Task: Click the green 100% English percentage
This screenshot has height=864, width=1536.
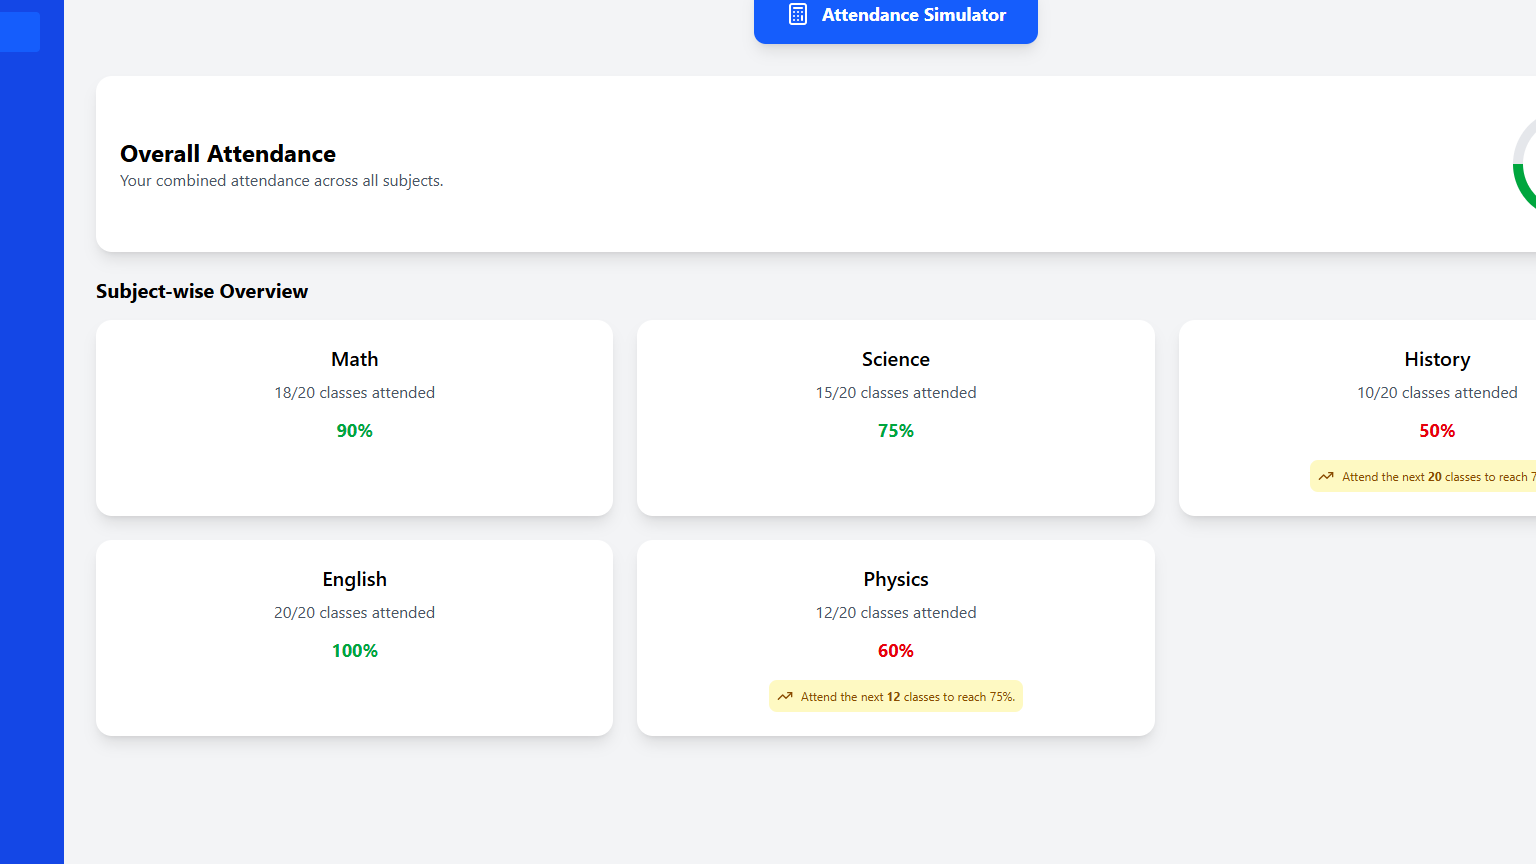Action: tap(354, 651)
